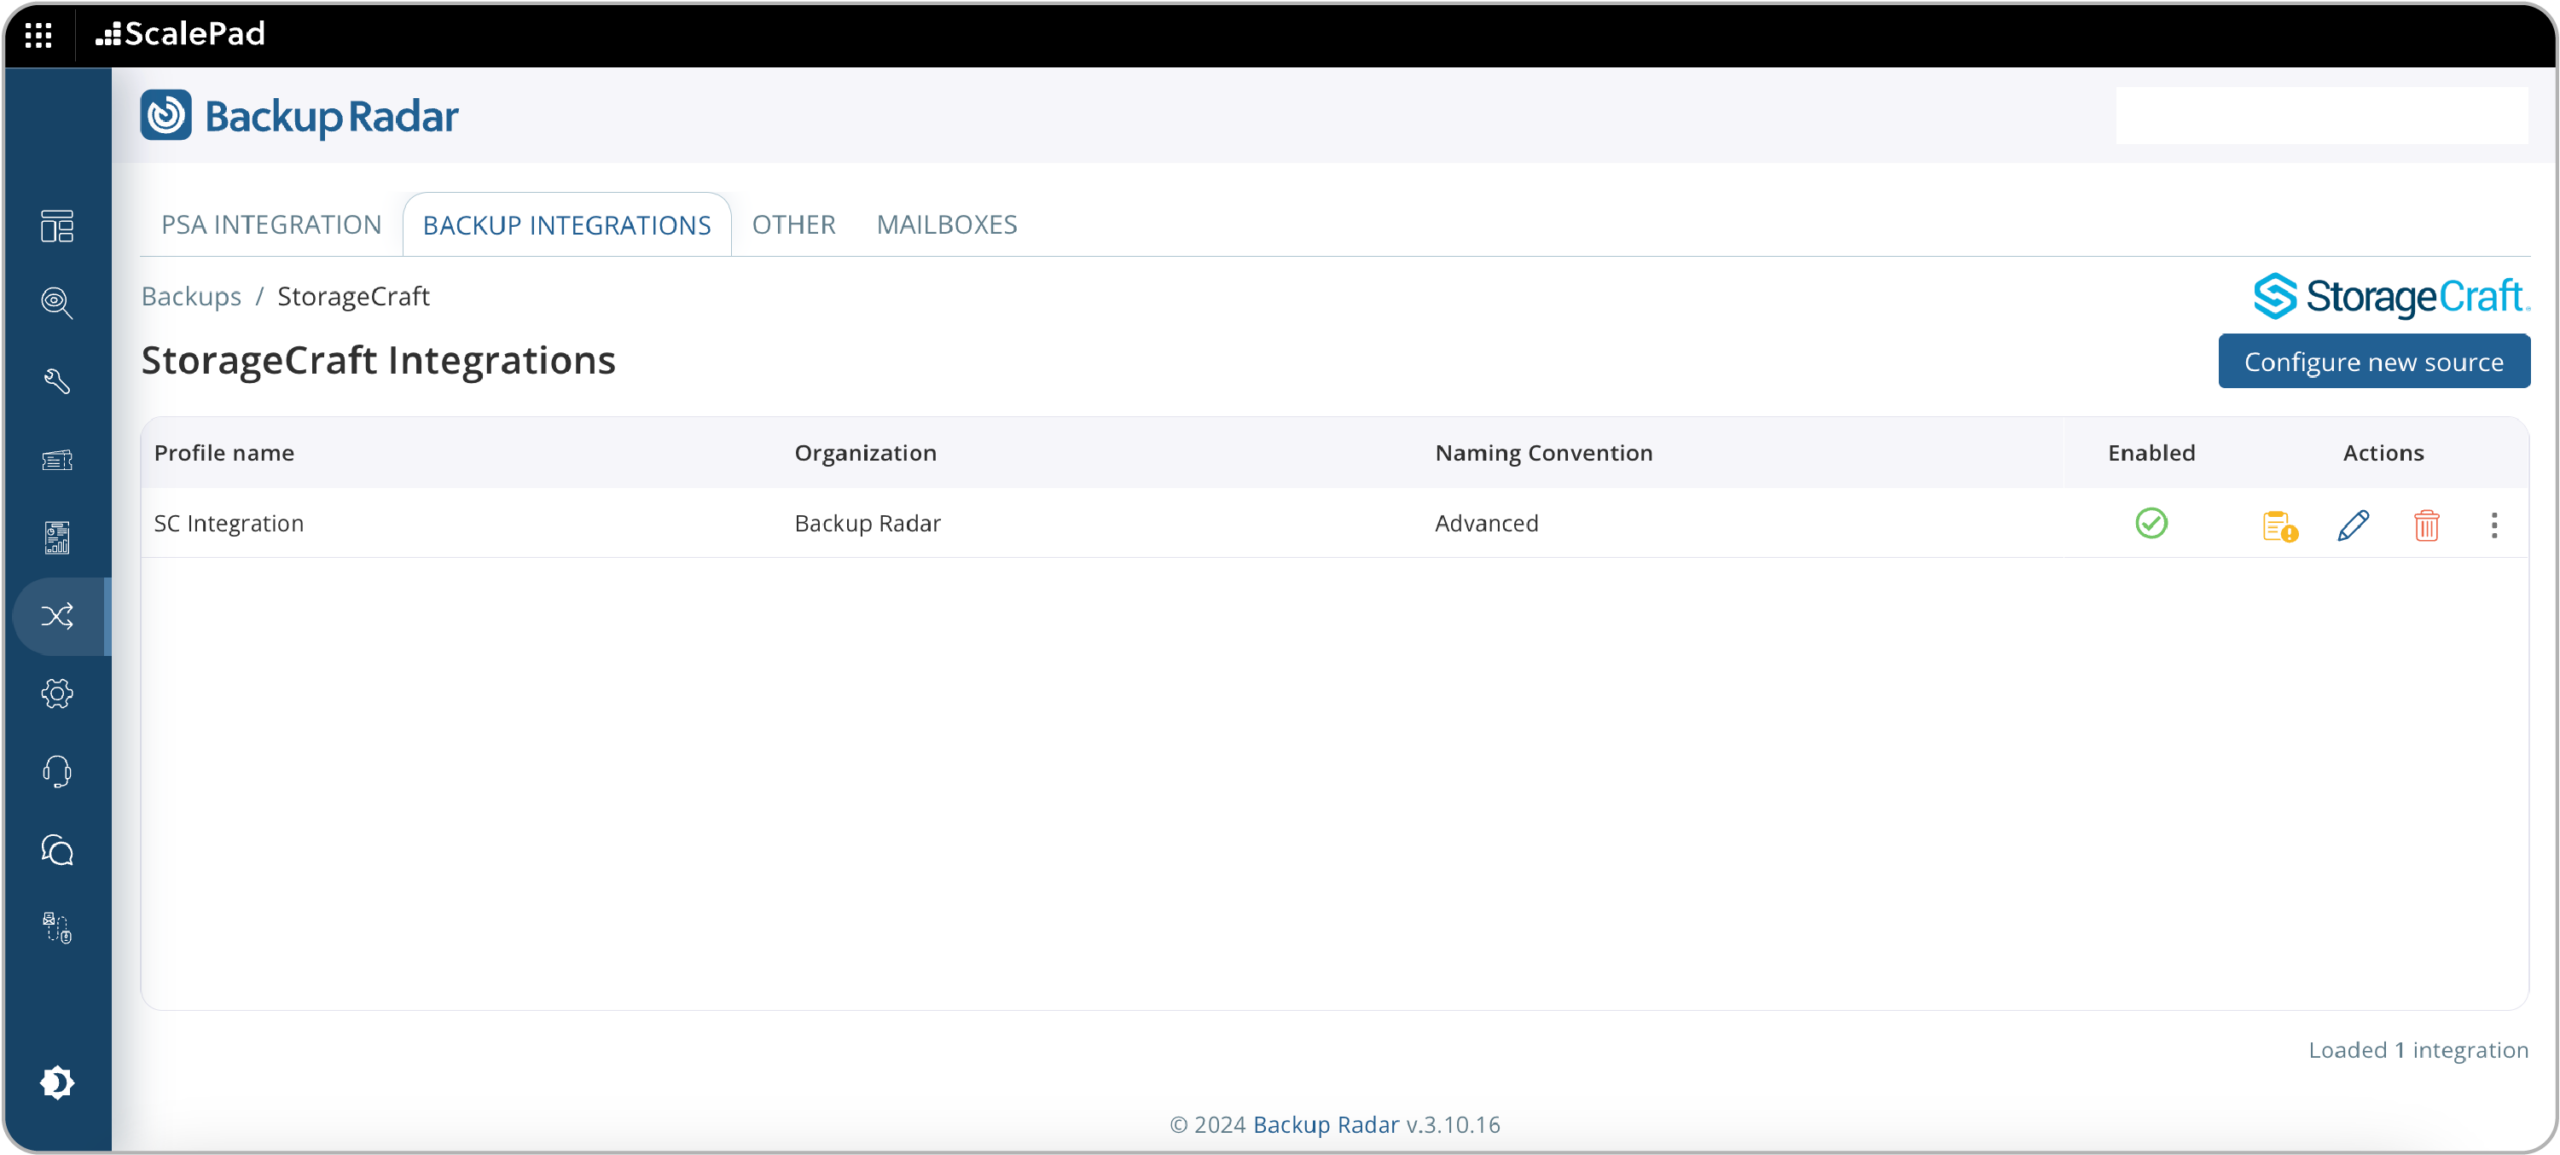Go to Backups breadcrumb link
The image size is (2560, 1155).
[x=191, y=296]
